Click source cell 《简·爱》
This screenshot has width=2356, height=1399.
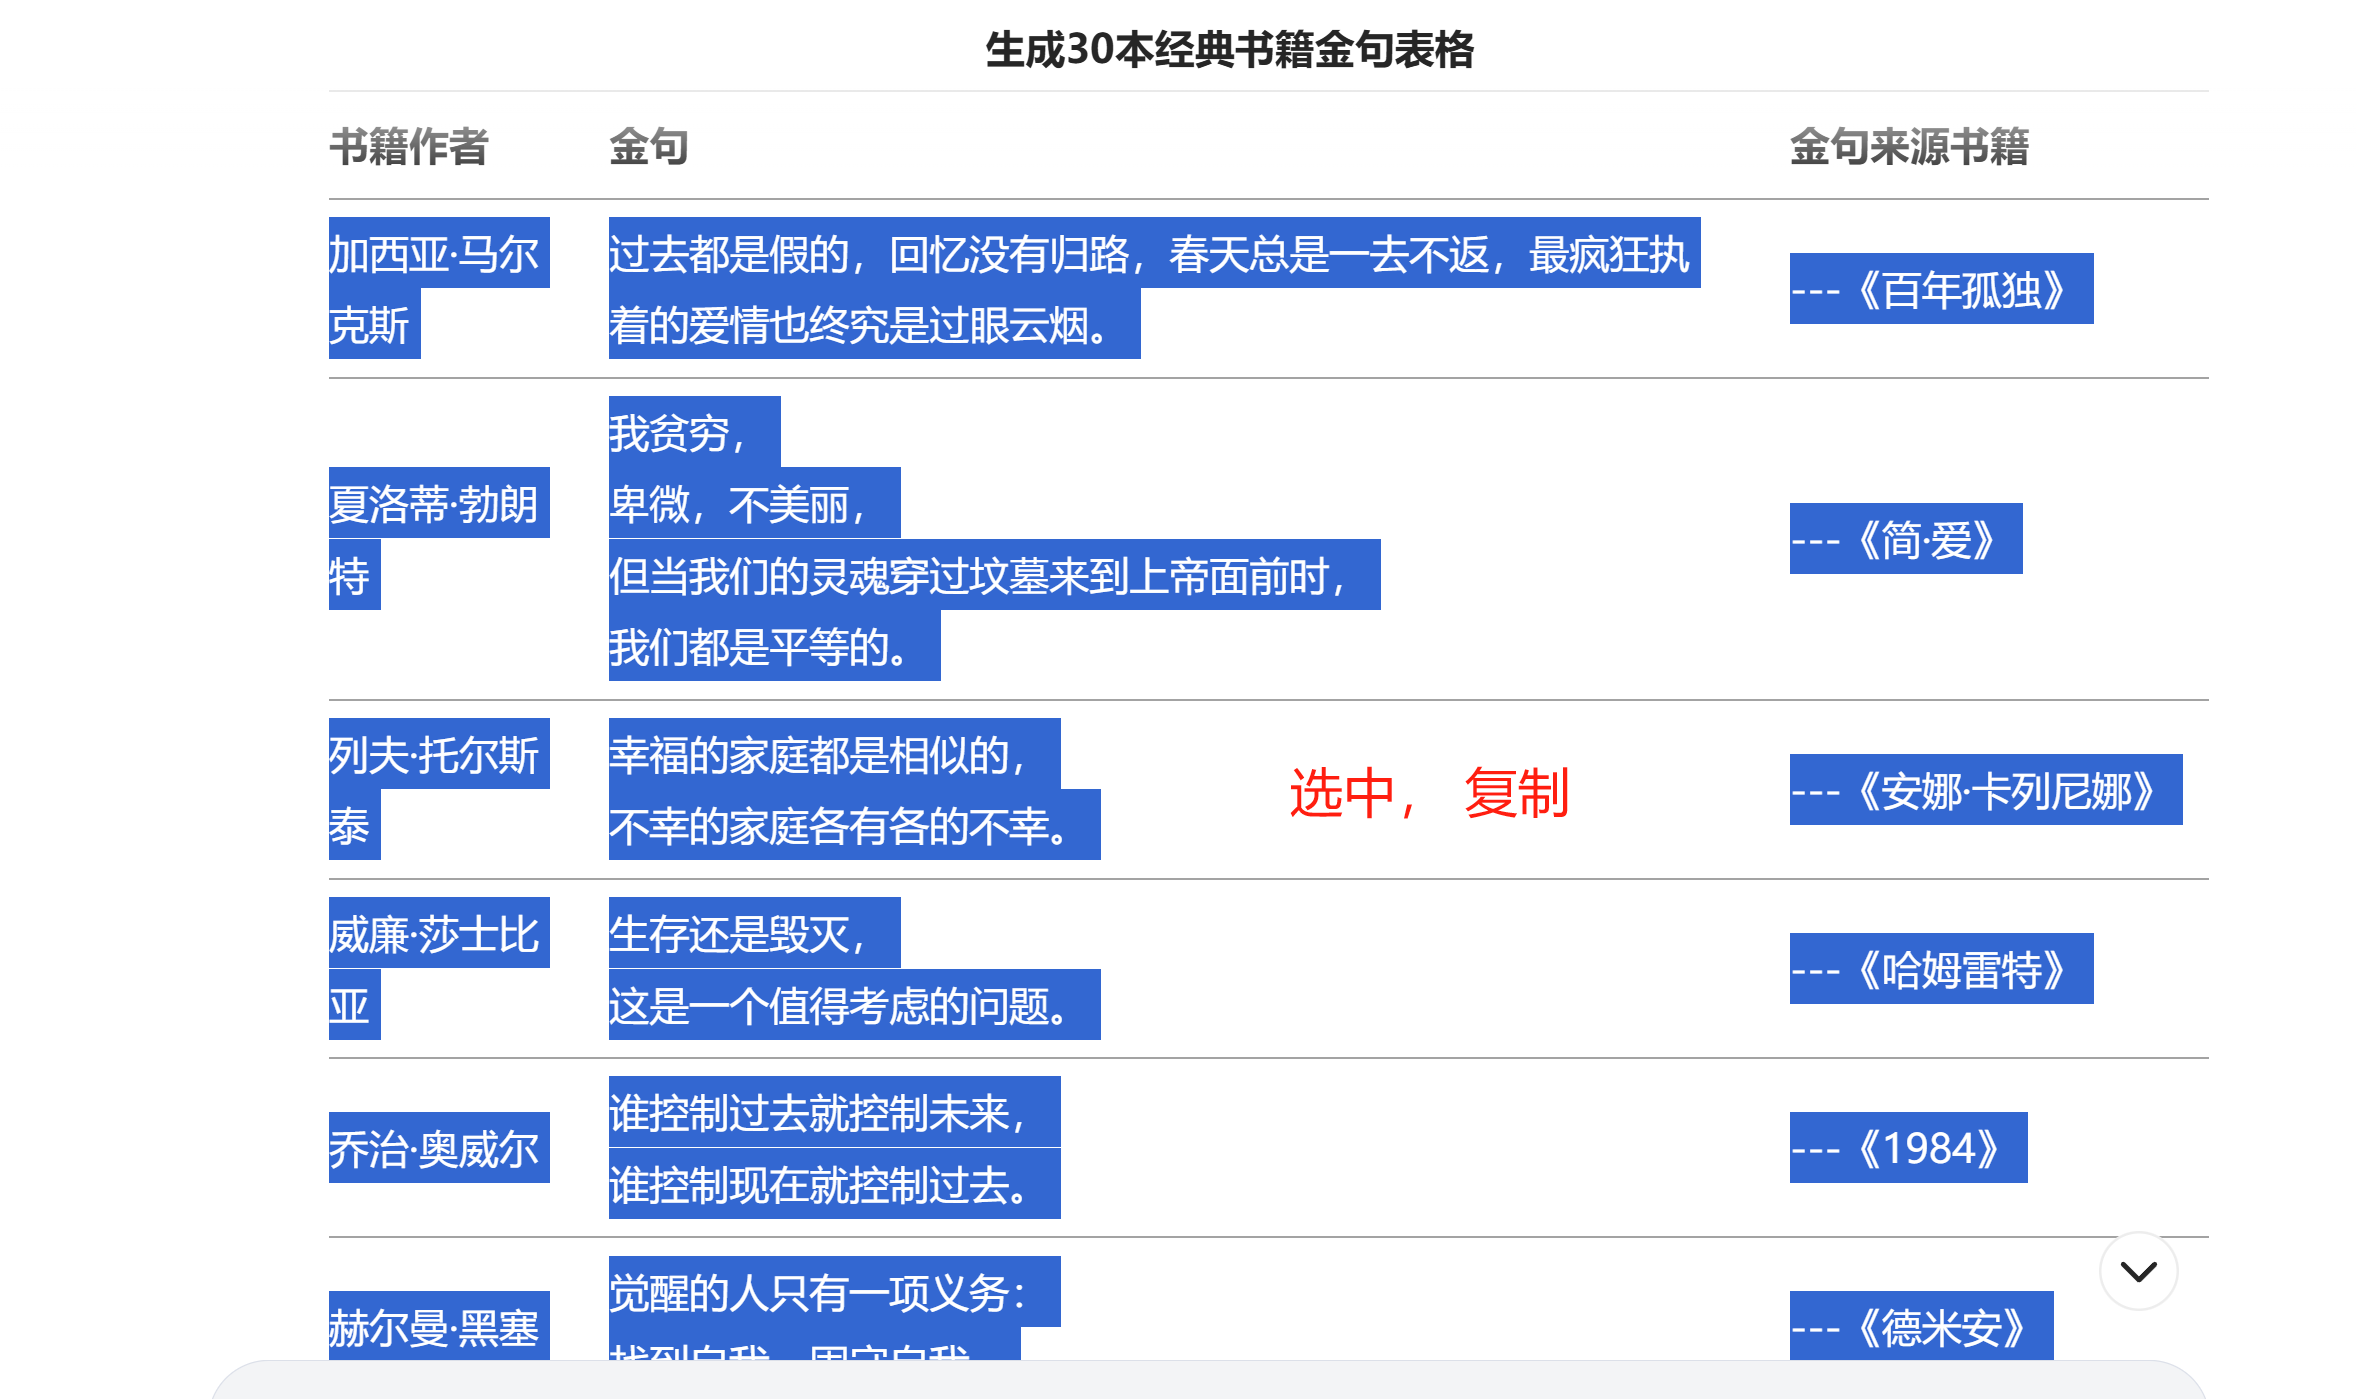click(x=1906, y=539)
